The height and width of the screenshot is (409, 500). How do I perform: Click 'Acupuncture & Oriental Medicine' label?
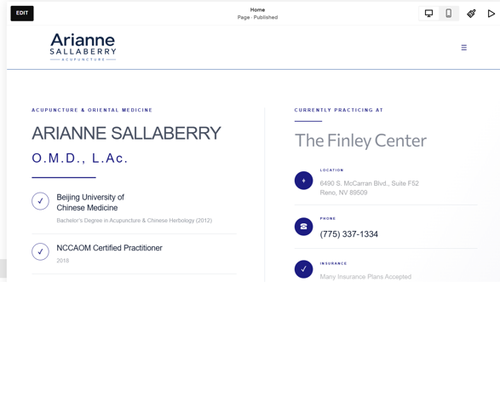(92, 110)
